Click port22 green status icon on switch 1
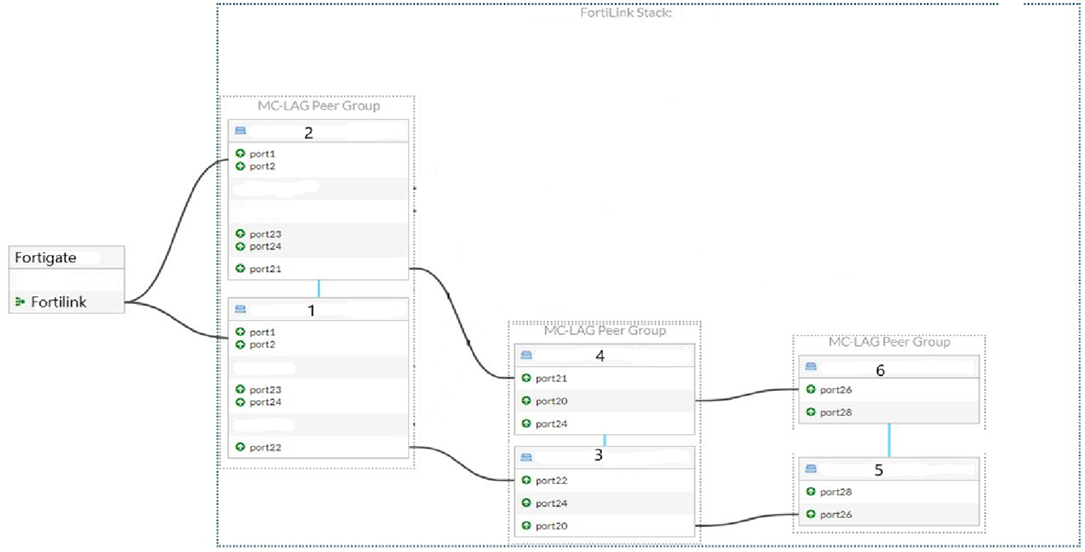This screenshot has height=552, width=1085. (x=240, y=447)
